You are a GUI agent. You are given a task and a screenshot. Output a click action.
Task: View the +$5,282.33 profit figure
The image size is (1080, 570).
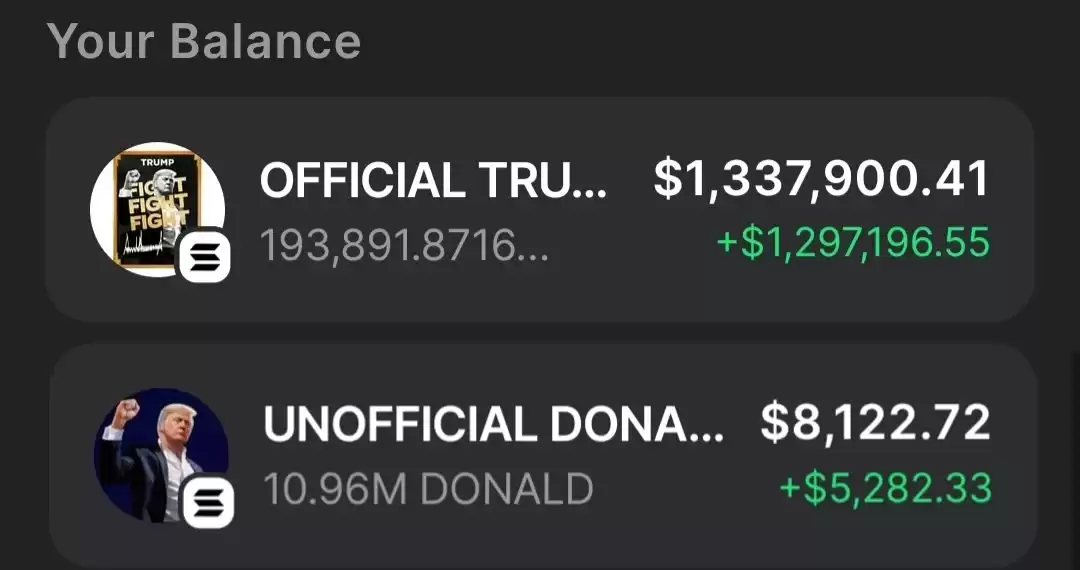(885, 487)
